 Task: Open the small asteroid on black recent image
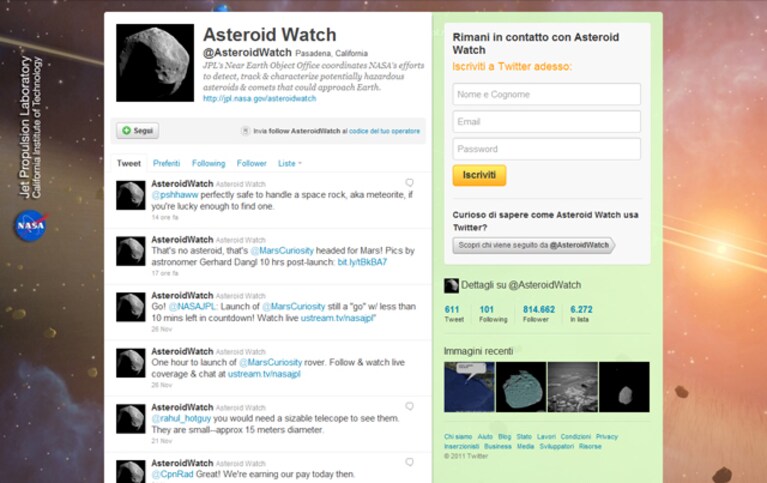(x=624, y=387)
